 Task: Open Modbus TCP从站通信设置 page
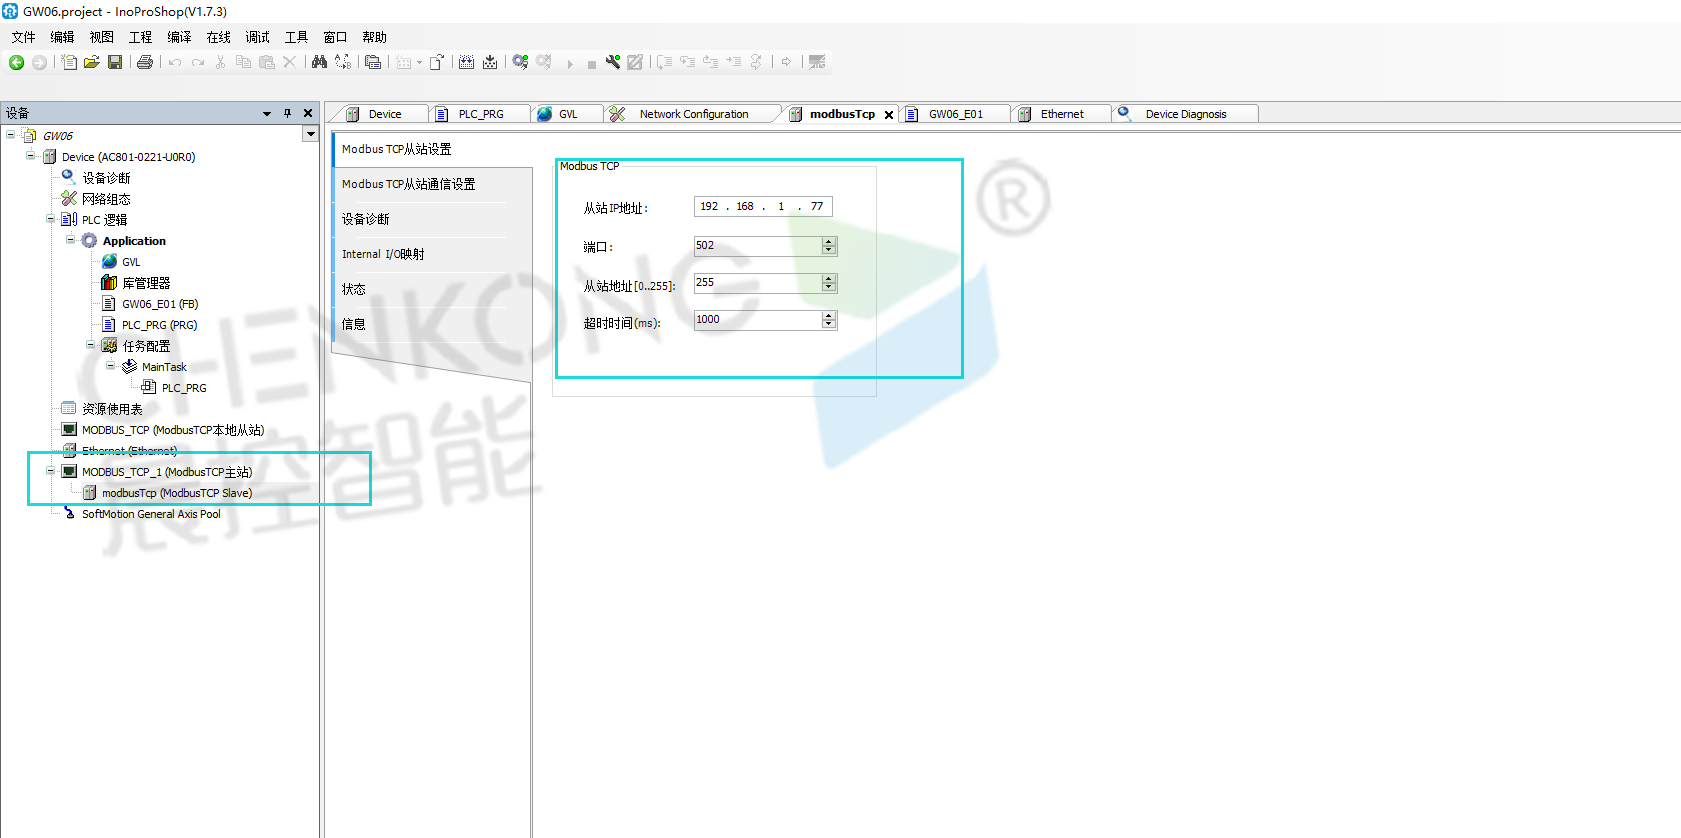408,184
